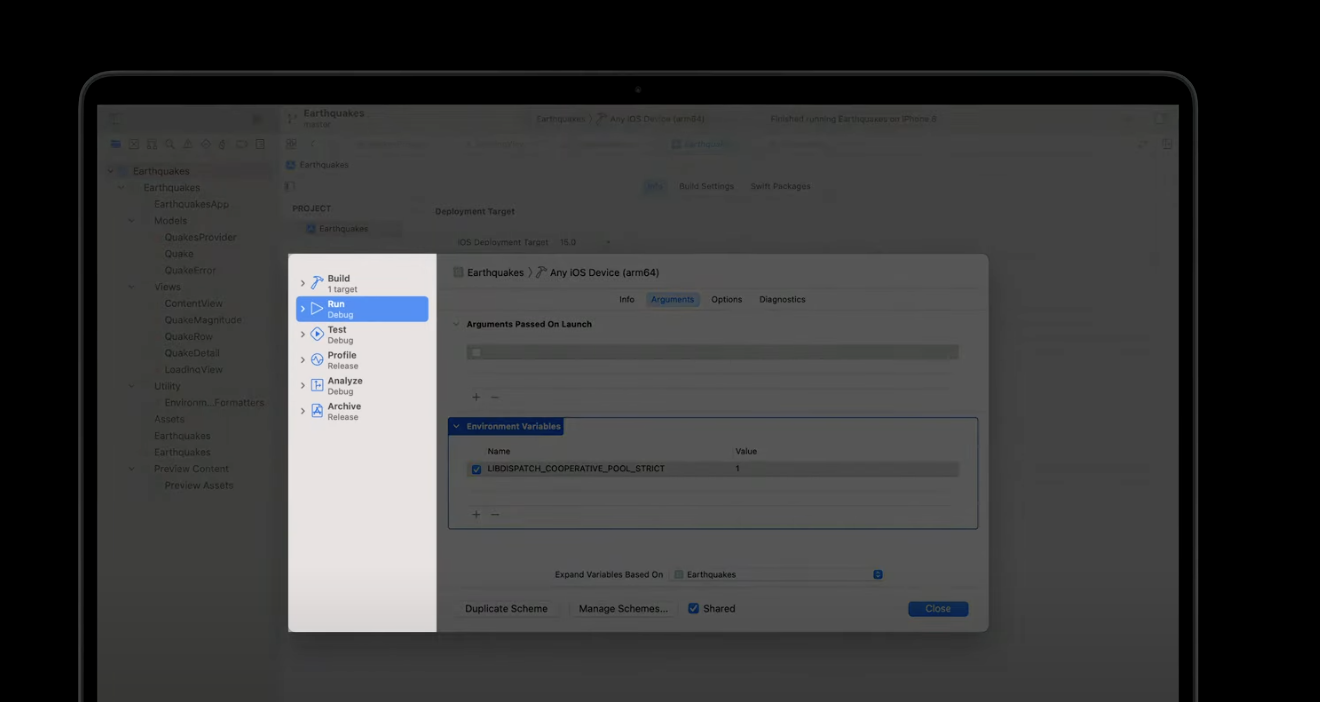Open Build Settings tab in project editor
The height and width of the screenshot is (702, 1320).
706,186
